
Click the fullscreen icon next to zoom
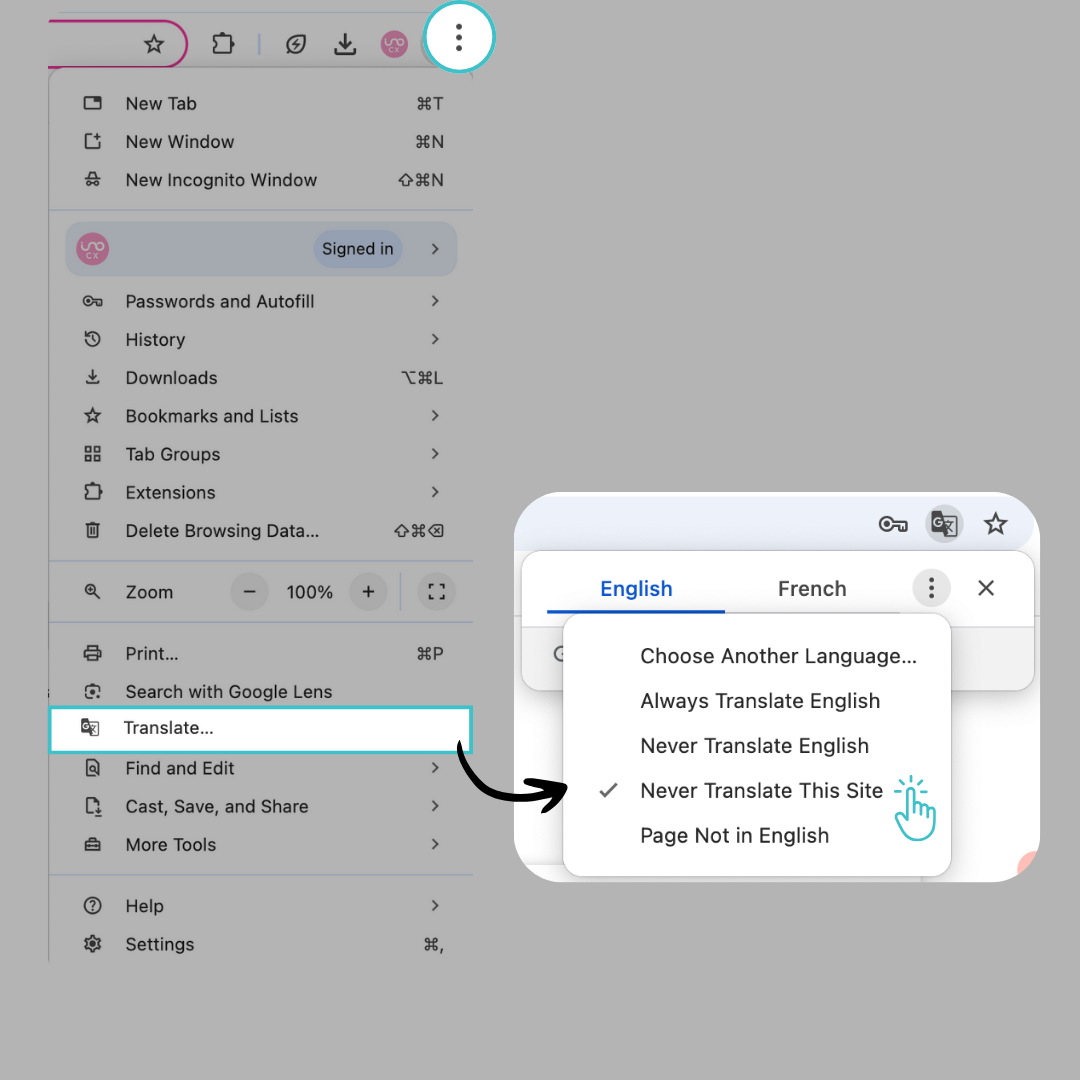click(x=436, y=592)
